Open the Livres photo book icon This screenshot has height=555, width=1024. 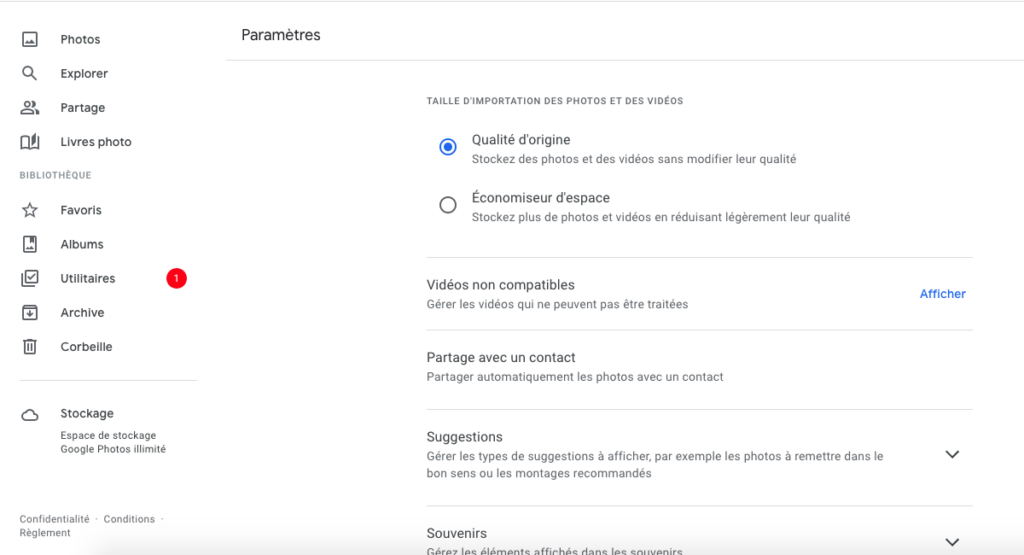29,142
